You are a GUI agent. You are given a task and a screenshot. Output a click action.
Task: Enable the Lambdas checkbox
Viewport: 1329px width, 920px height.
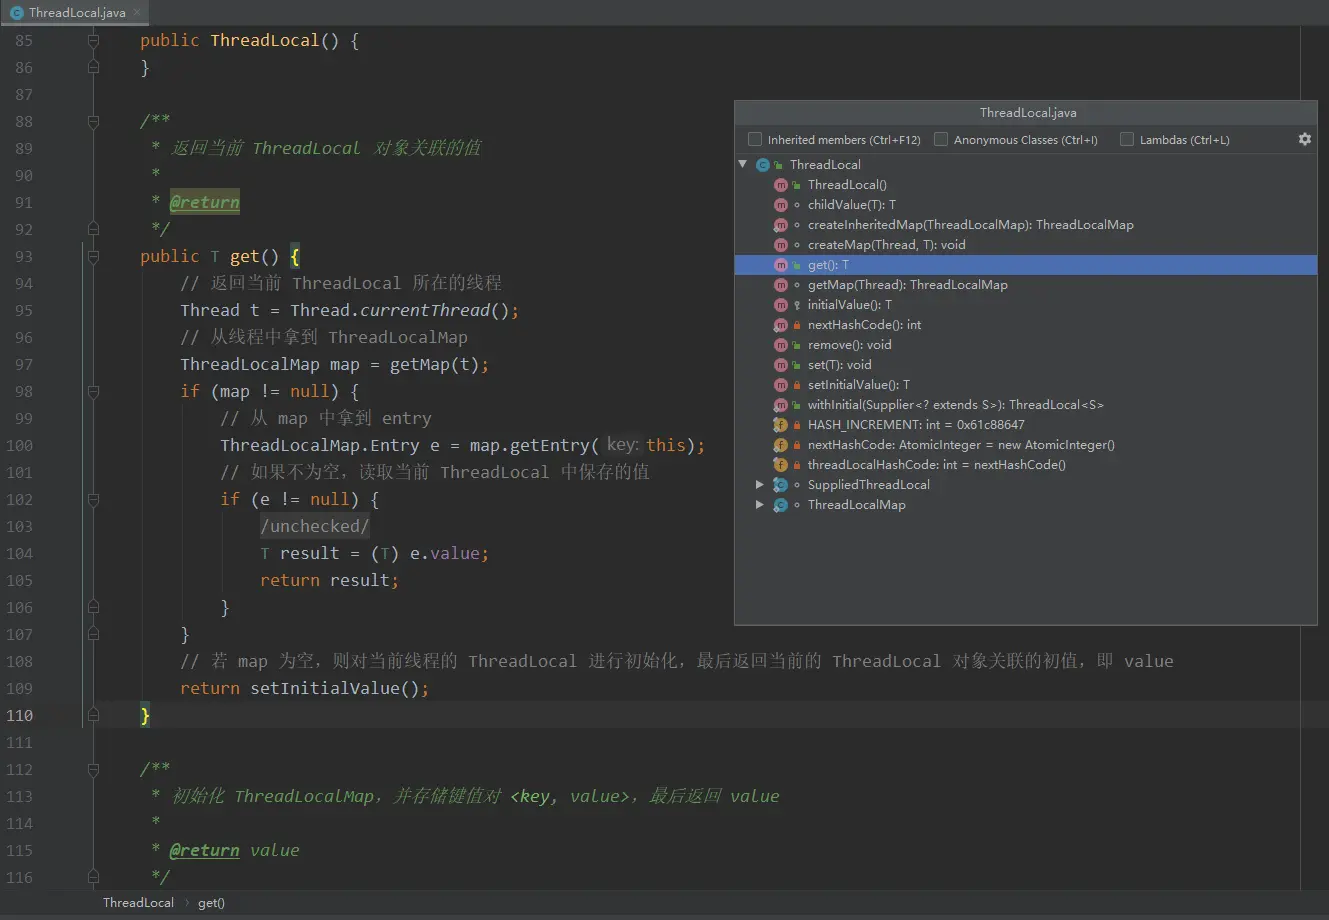point(1127,139)
